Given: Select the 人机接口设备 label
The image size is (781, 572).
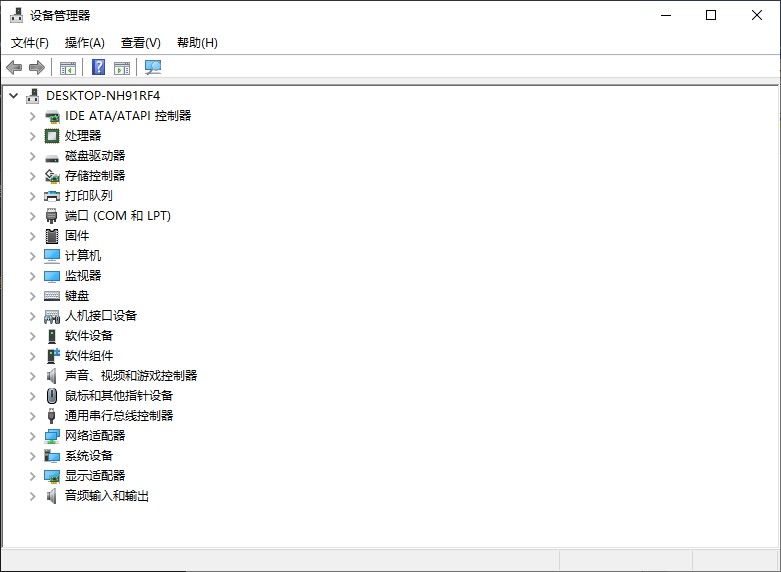Looking at the screenshot, I should coord(101,316).
